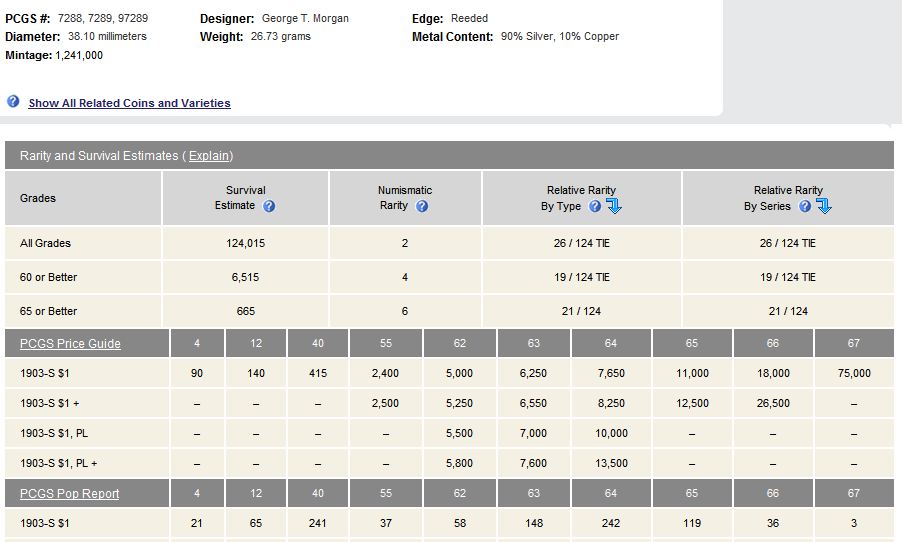The height and width of the screenshot is (542, 902).
Task: Click help icon beside Show All Related Coins
Action: click(13, 102)
